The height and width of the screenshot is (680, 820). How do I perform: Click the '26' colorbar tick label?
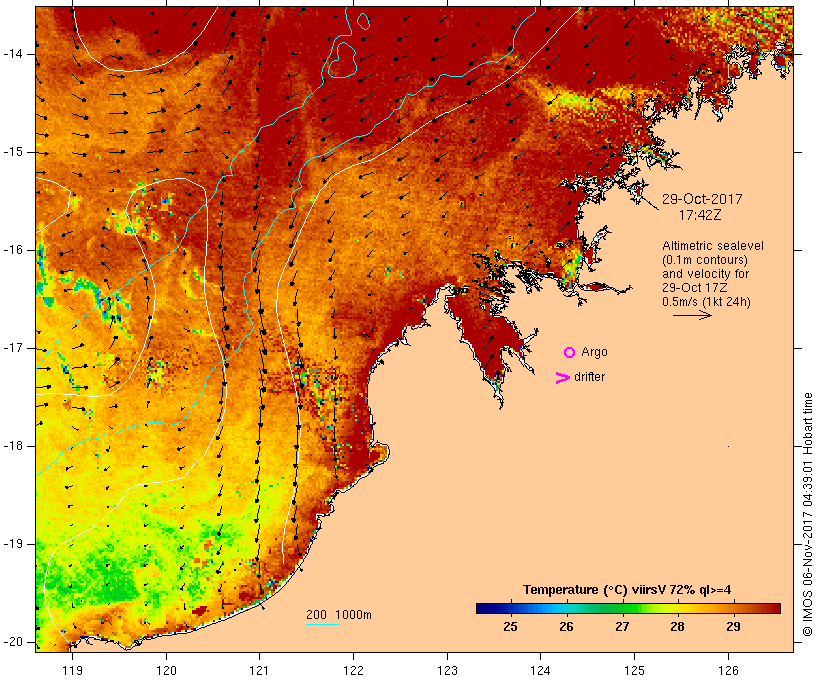pos(566,627)
